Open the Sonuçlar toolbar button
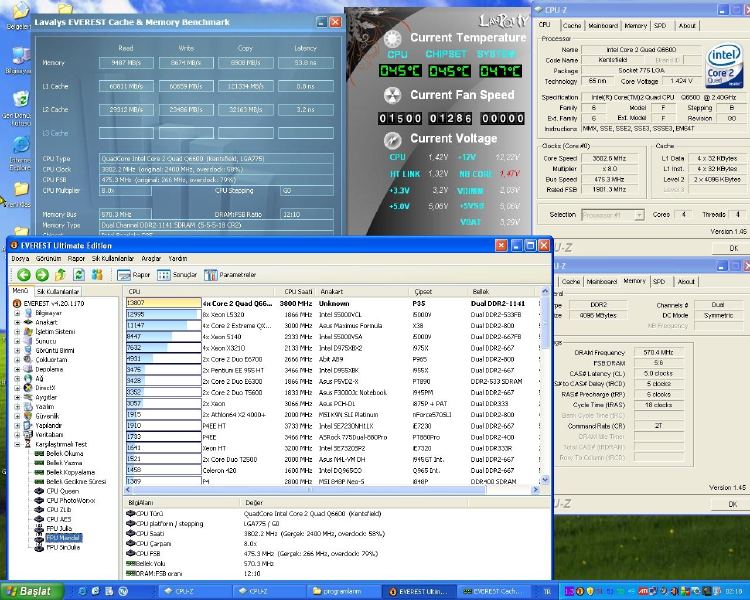This screenshot has height=600, width=750. click(177, 275)
